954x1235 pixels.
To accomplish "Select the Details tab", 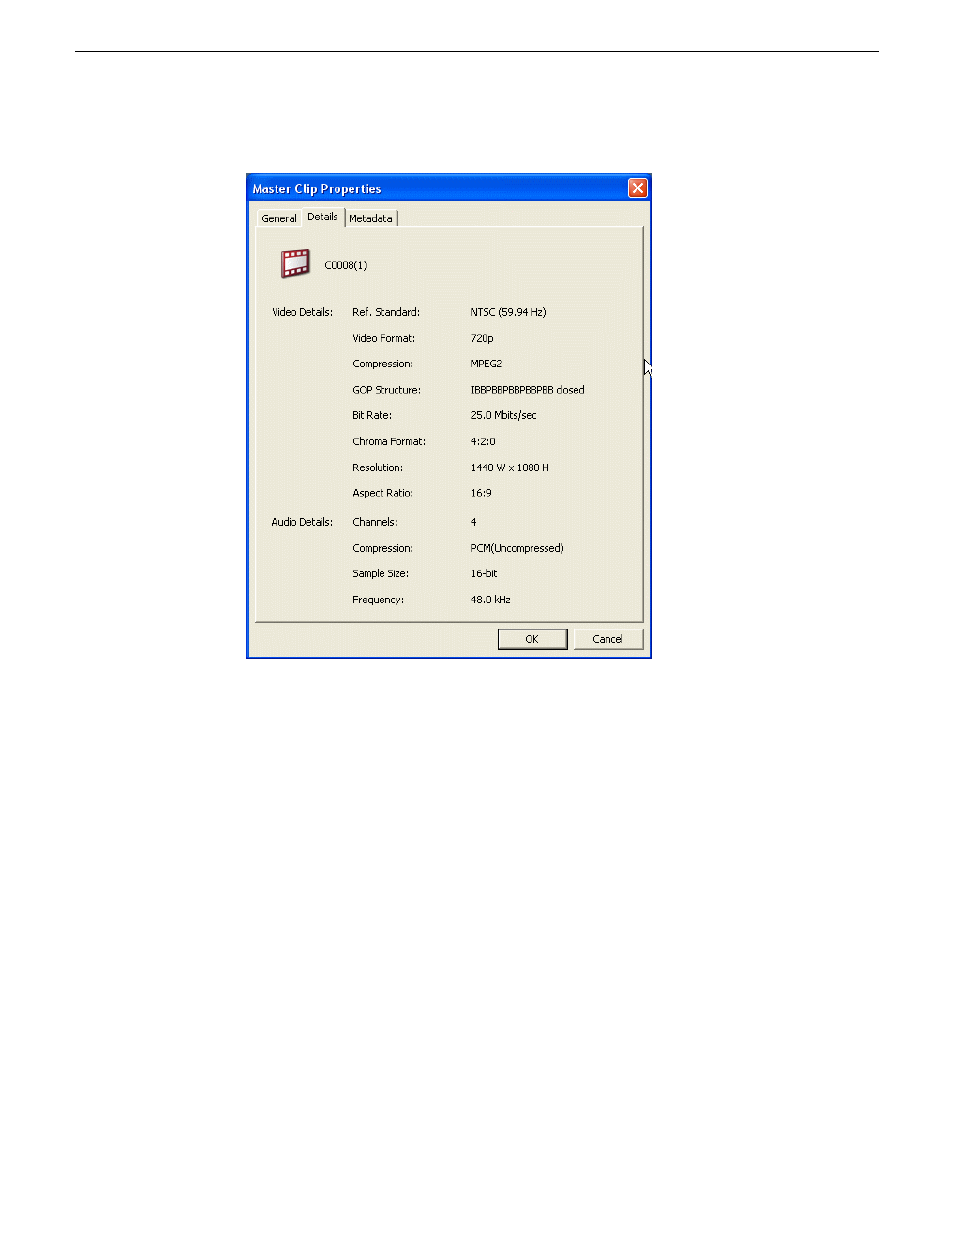I will click(322, 216).
